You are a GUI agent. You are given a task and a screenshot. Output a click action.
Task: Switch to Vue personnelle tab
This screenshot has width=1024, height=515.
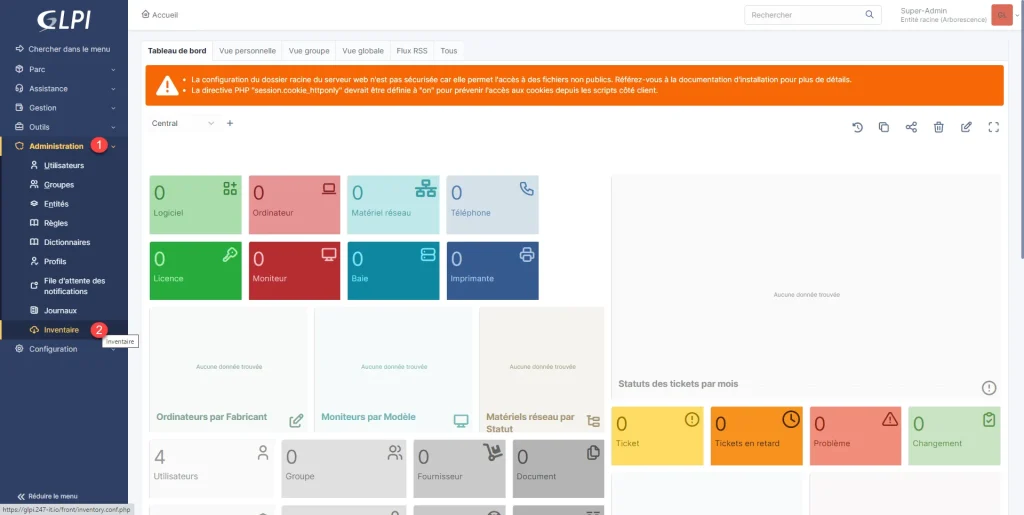pos(248,51)
